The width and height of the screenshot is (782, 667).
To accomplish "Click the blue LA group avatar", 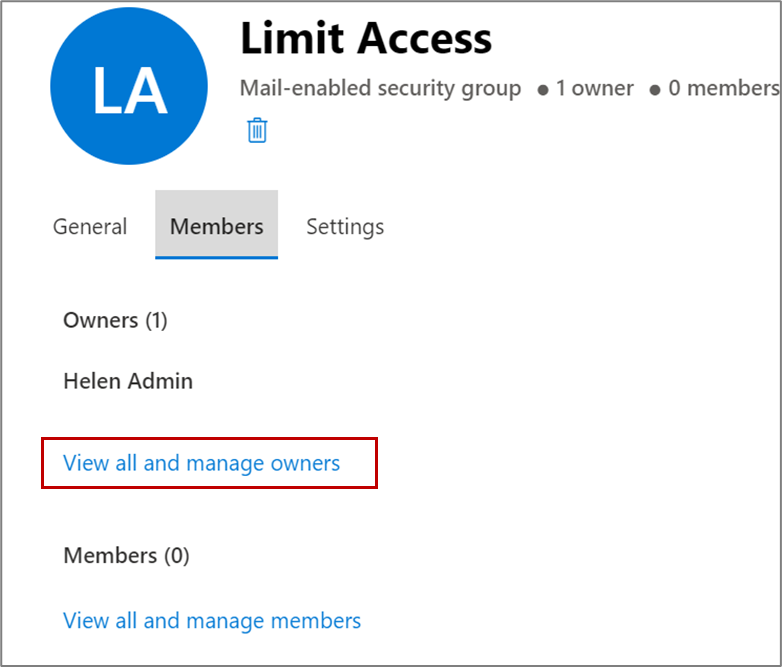I will point(129,87).
